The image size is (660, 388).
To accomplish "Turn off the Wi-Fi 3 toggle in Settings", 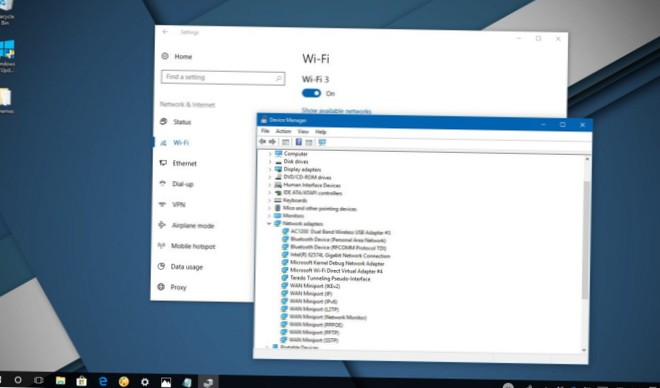I will [x=311, y=93].
